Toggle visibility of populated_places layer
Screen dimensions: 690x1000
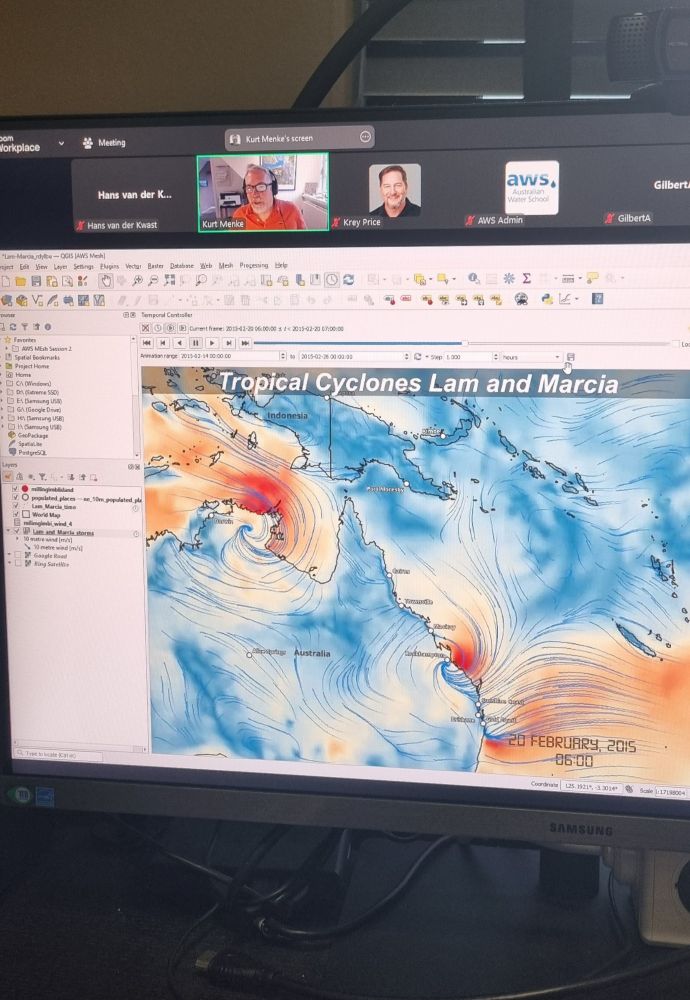point(16,497)
